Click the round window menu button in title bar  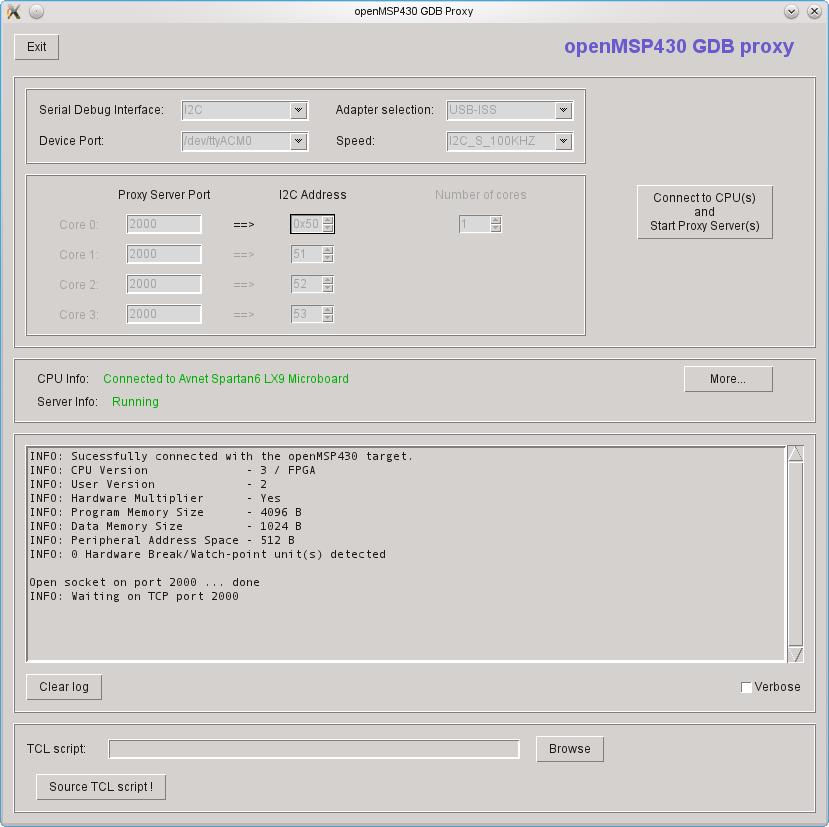[x=36, y=11]
